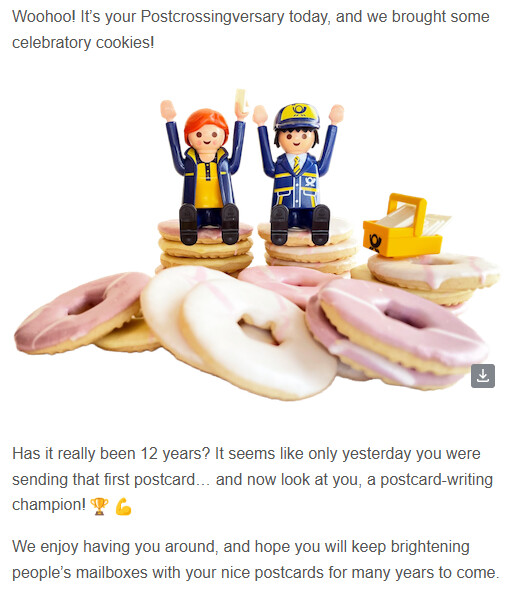This screenshot has height=594, width=532.
Task: Click the white iced ring cookie in front
Action: click(258, 338)
